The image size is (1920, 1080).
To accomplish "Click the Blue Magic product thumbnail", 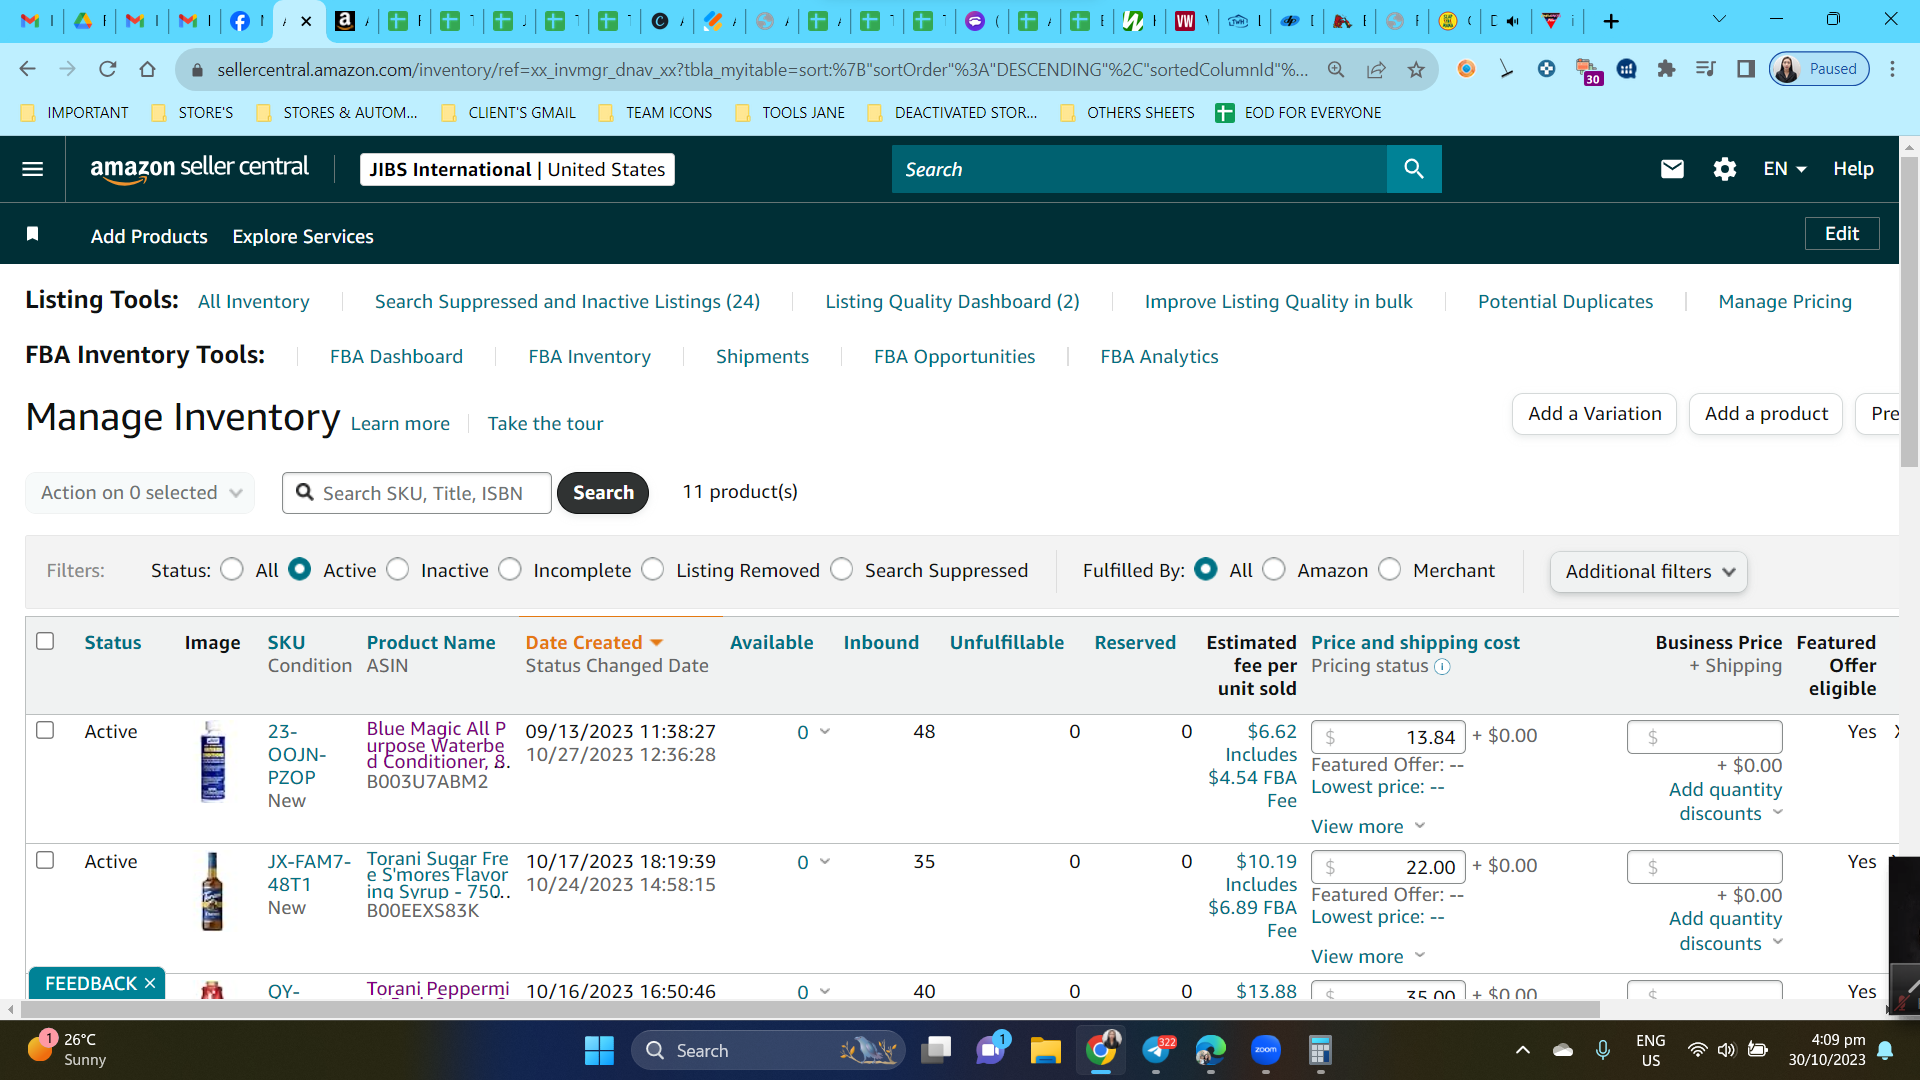I will [213, 762].
